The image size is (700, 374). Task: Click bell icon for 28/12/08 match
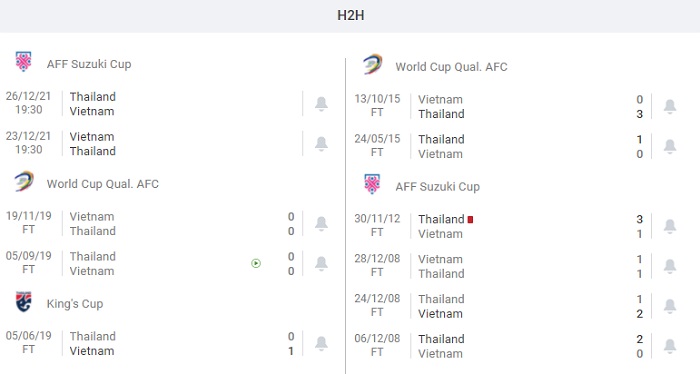[x=670, y=266]
